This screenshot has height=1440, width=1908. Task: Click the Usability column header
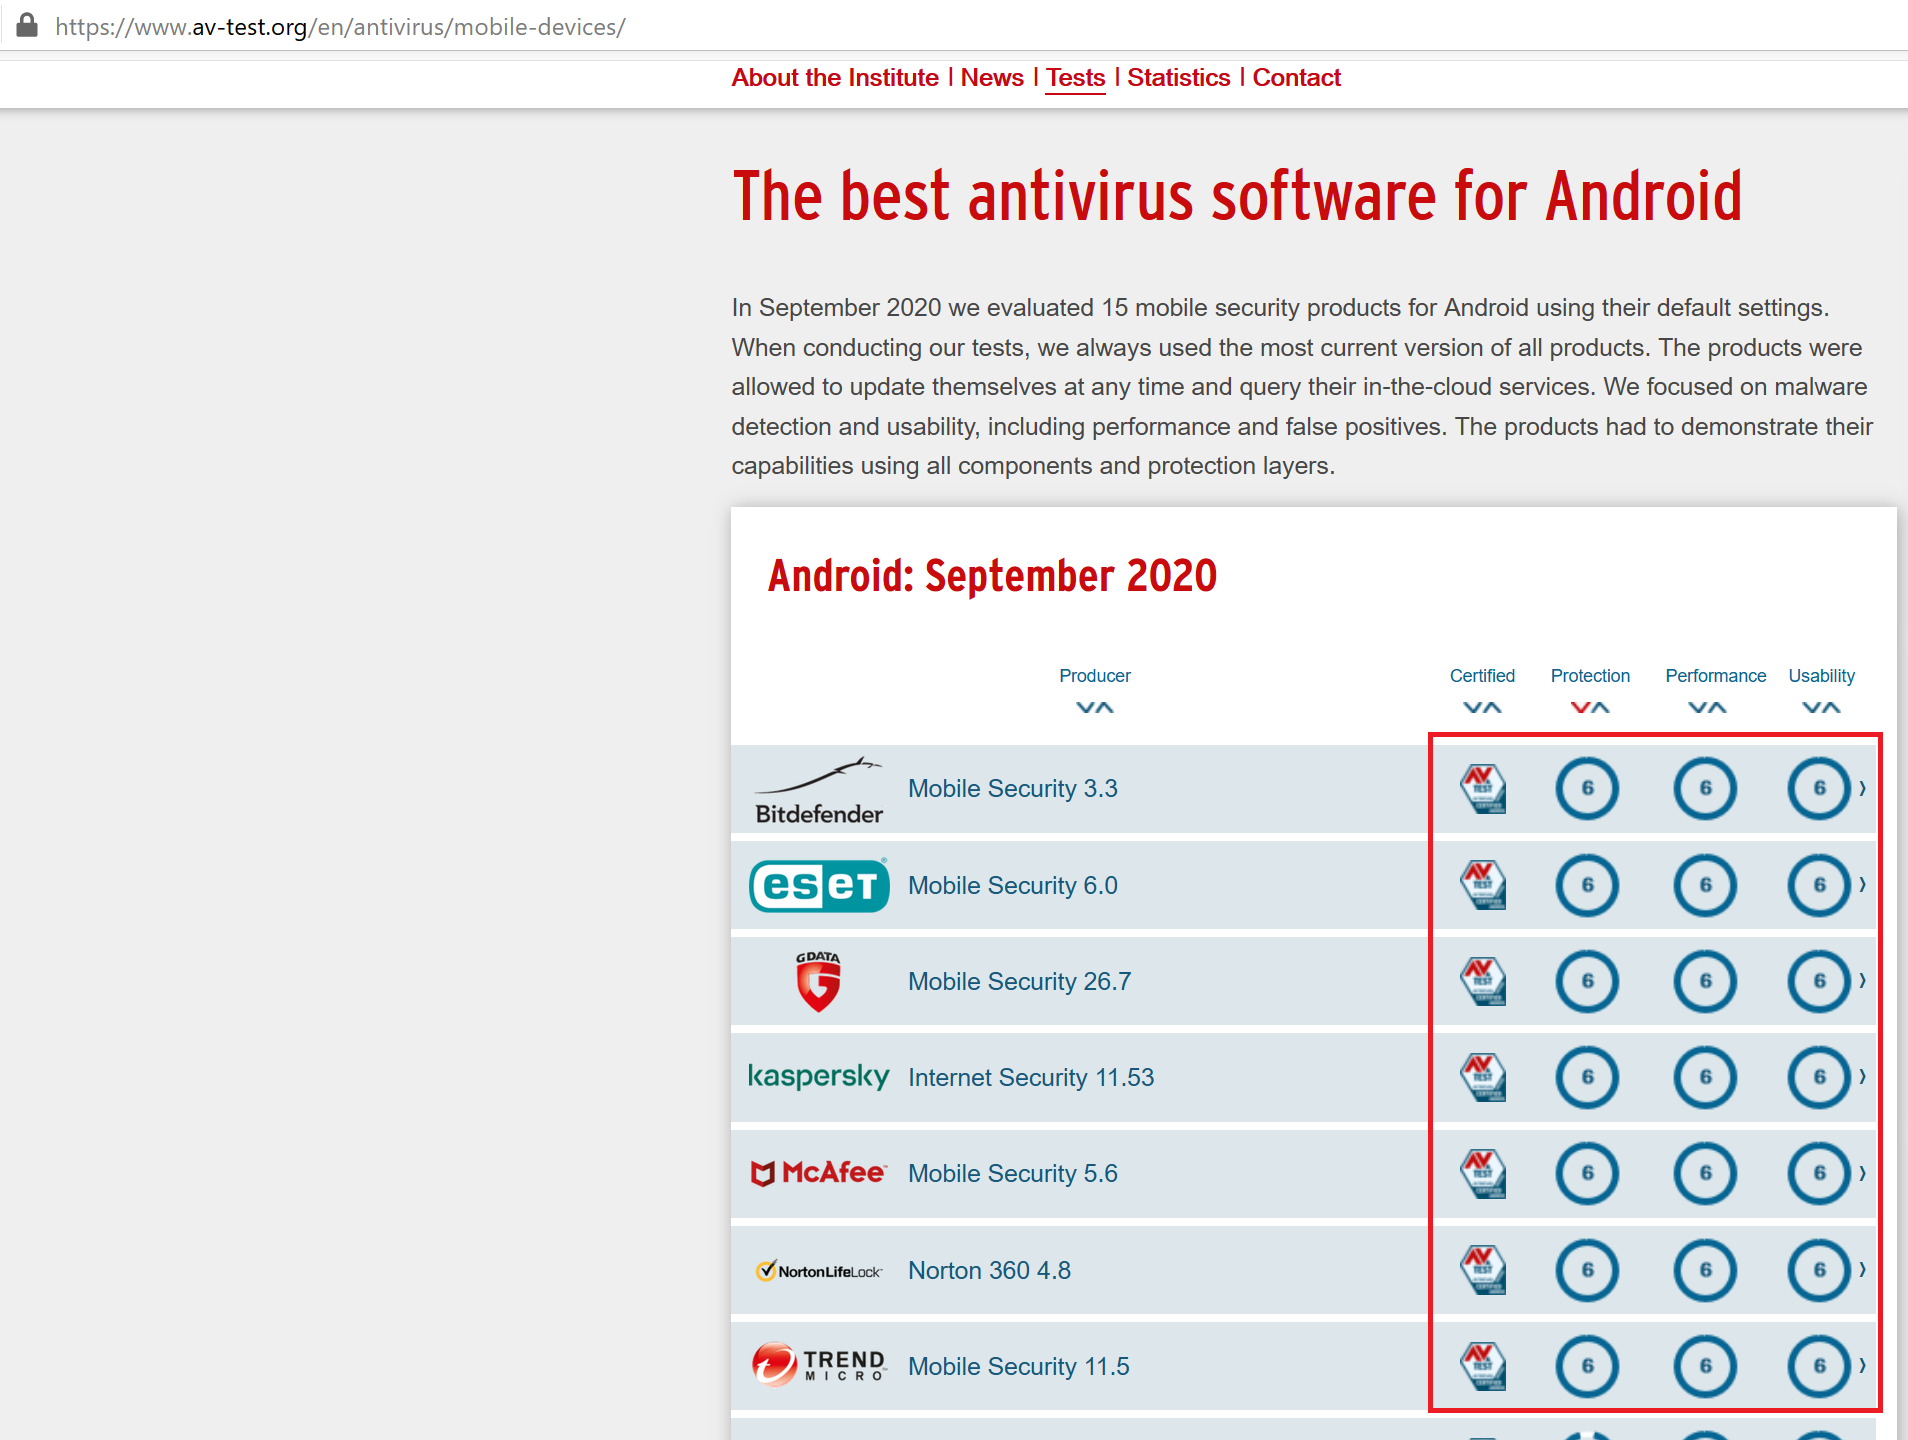[x=1822, y=676]
